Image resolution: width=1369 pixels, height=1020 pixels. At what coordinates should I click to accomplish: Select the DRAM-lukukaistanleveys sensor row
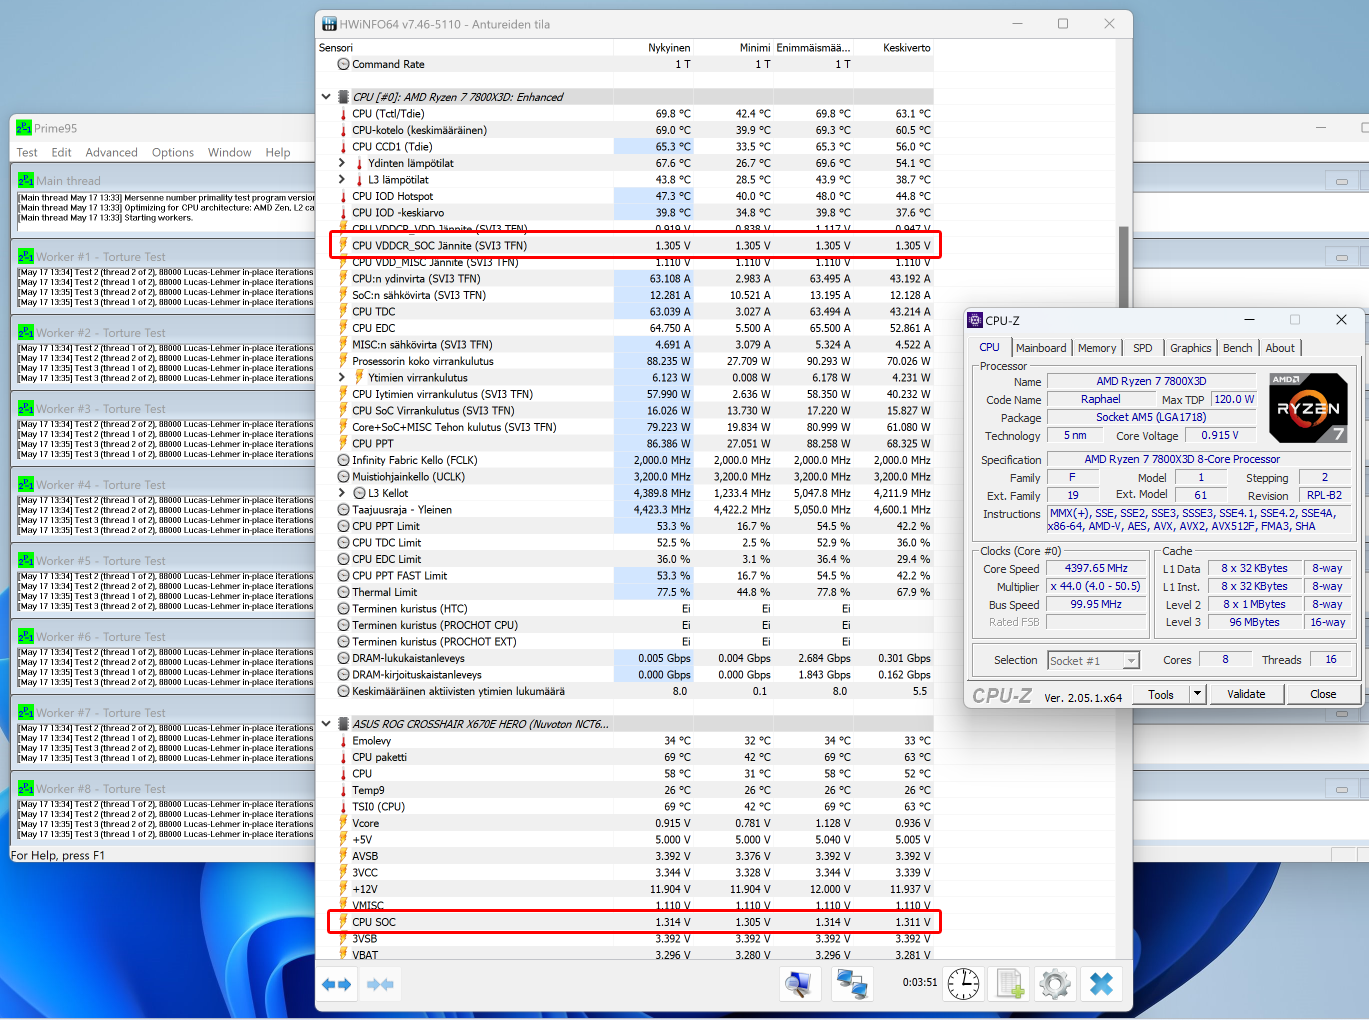(x=634, y=658)
